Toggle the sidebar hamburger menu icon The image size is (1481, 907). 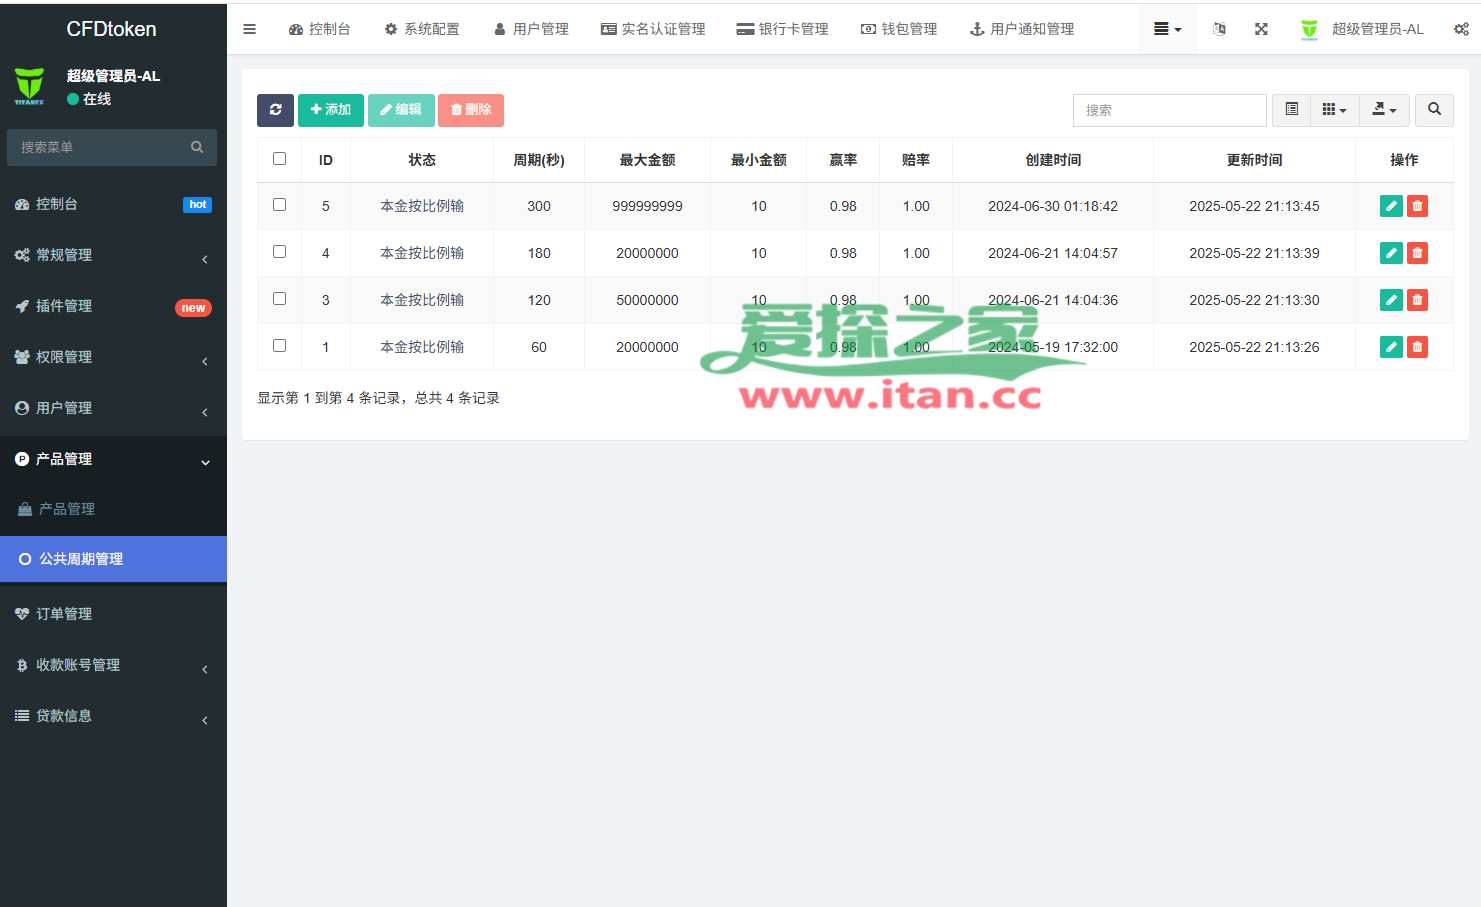coord(250,29)
